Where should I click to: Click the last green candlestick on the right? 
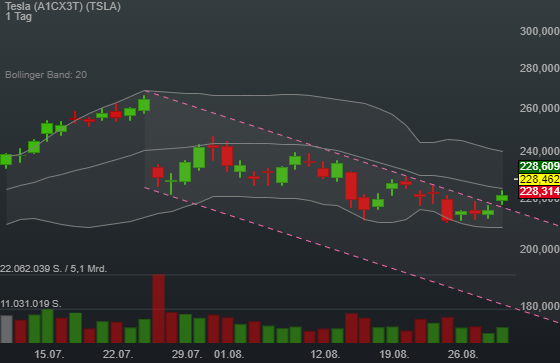click(x=502, y=198)
